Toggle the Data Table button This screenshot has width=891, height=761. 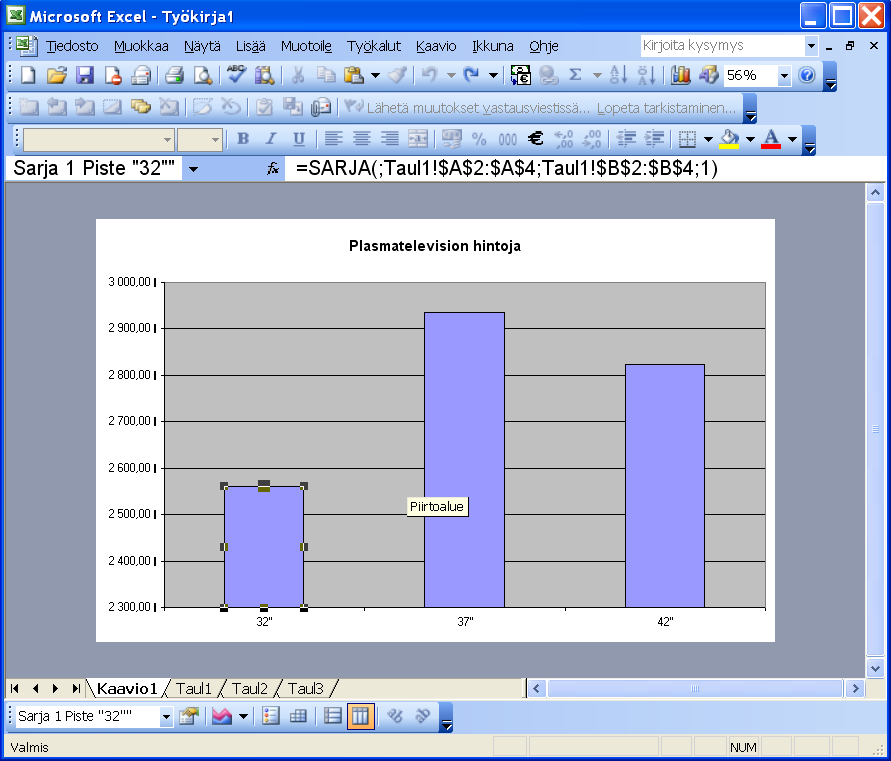coord(298,716)
